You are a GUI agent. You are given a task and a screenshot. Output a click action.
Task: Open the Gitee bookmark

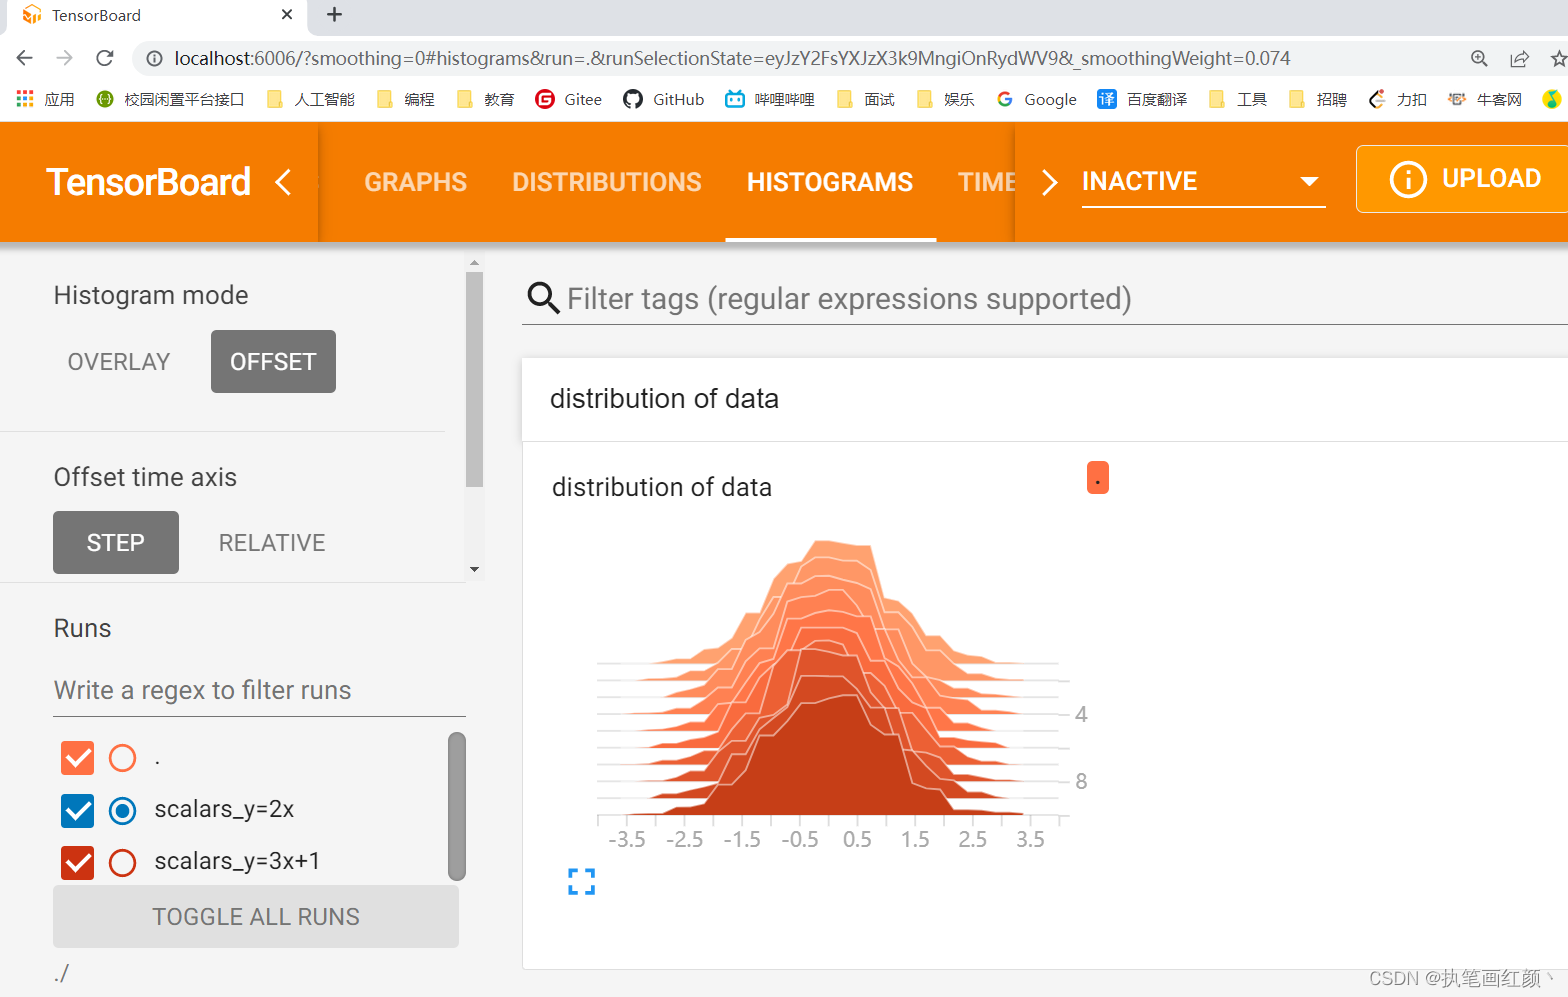click(569, 99)
